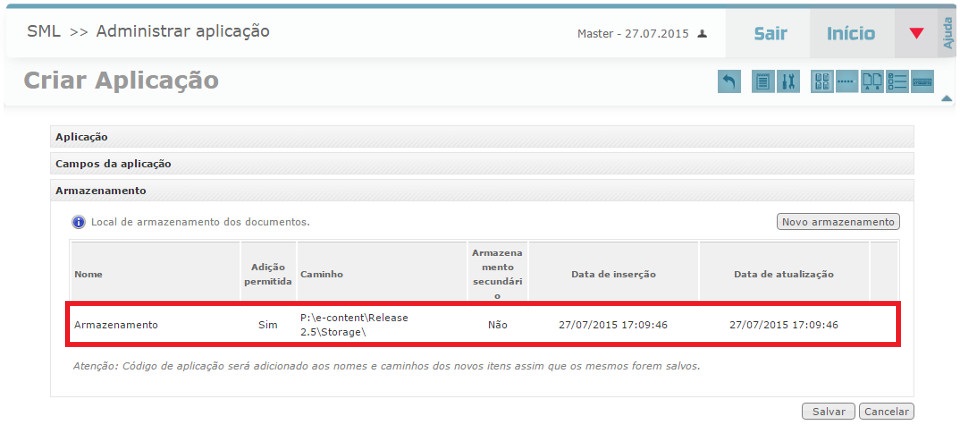Click the Atenção note about application code
The image size is (960, 442).
(386, 366)
